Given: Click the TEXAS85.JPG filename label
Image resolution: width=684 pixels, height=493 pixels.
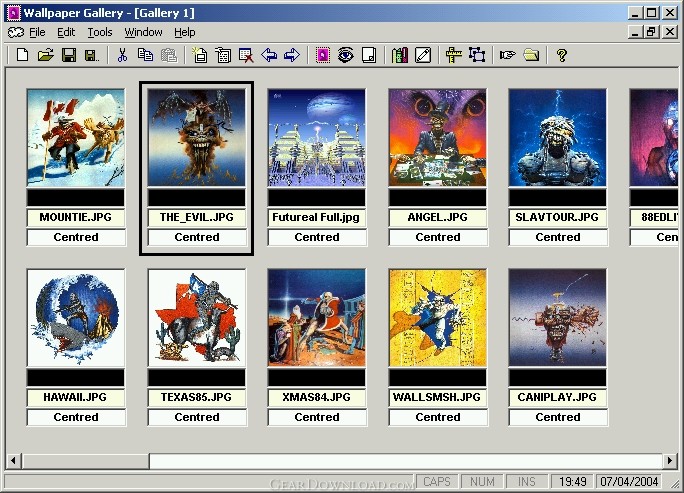Looking at the screenshot, I should (x=196, y=397).
